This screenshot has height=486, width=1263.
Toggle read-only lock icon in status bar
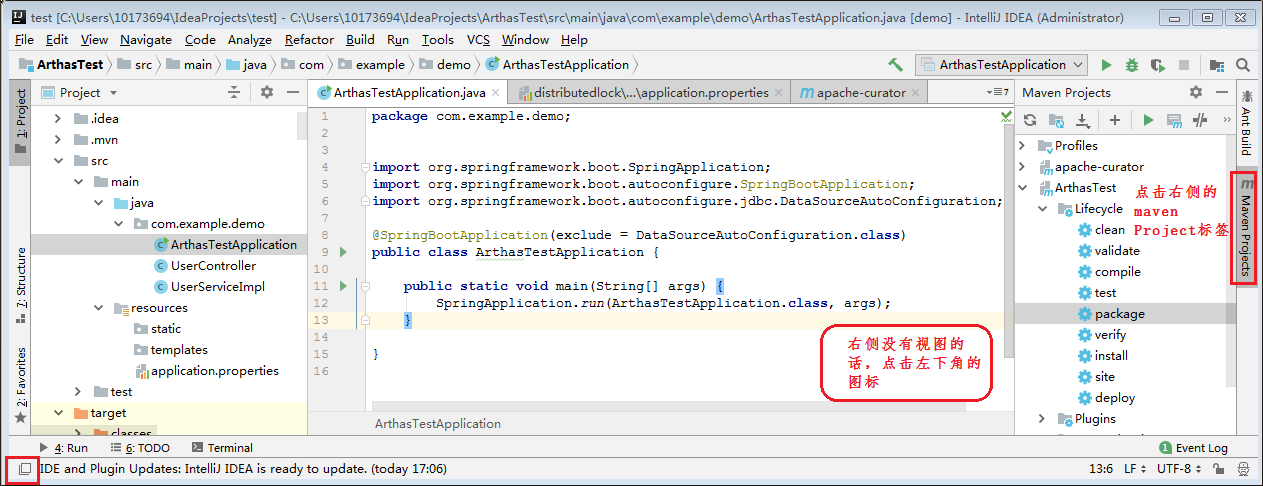pyautogui.click(x=1219, y=468)
